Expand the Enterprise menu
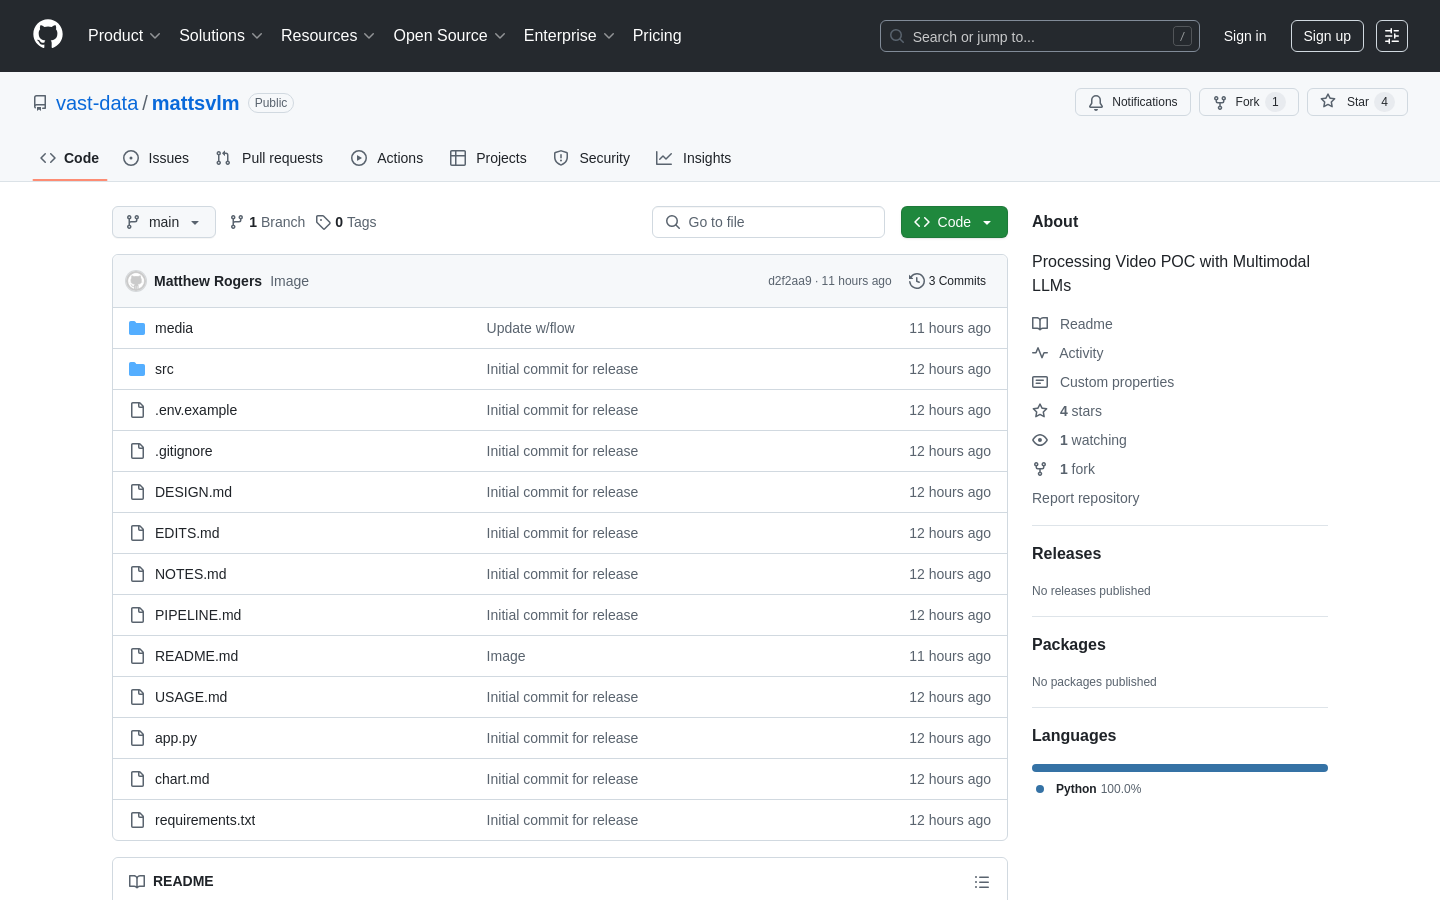 [568, 36]
